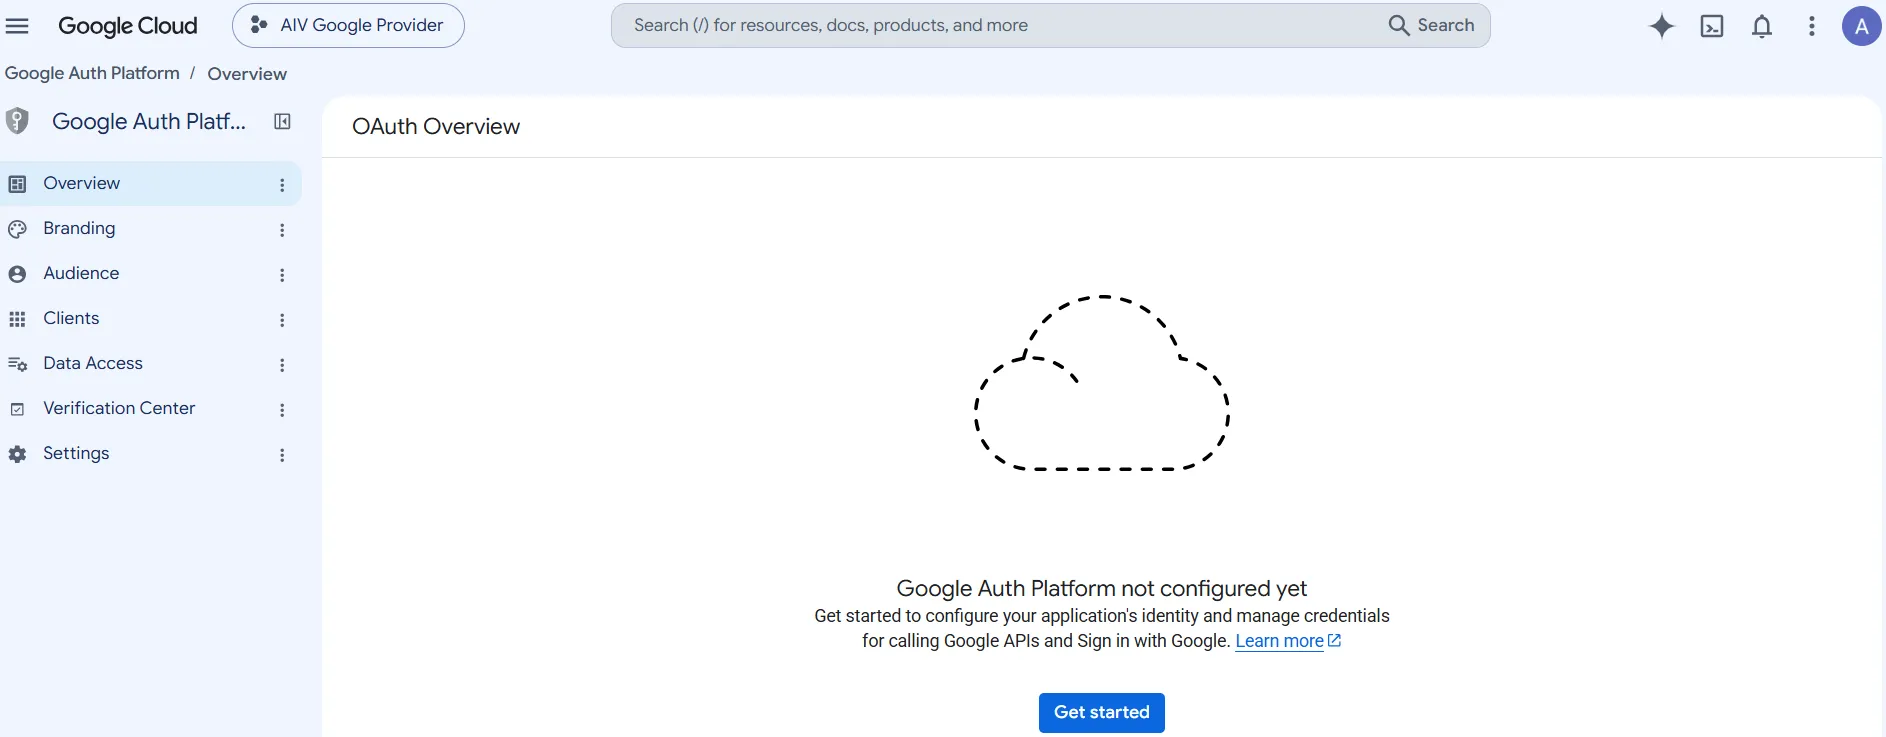1886x737 pixels.
Task: Click the Settings gear icon in sidebar
Action: 17,454
